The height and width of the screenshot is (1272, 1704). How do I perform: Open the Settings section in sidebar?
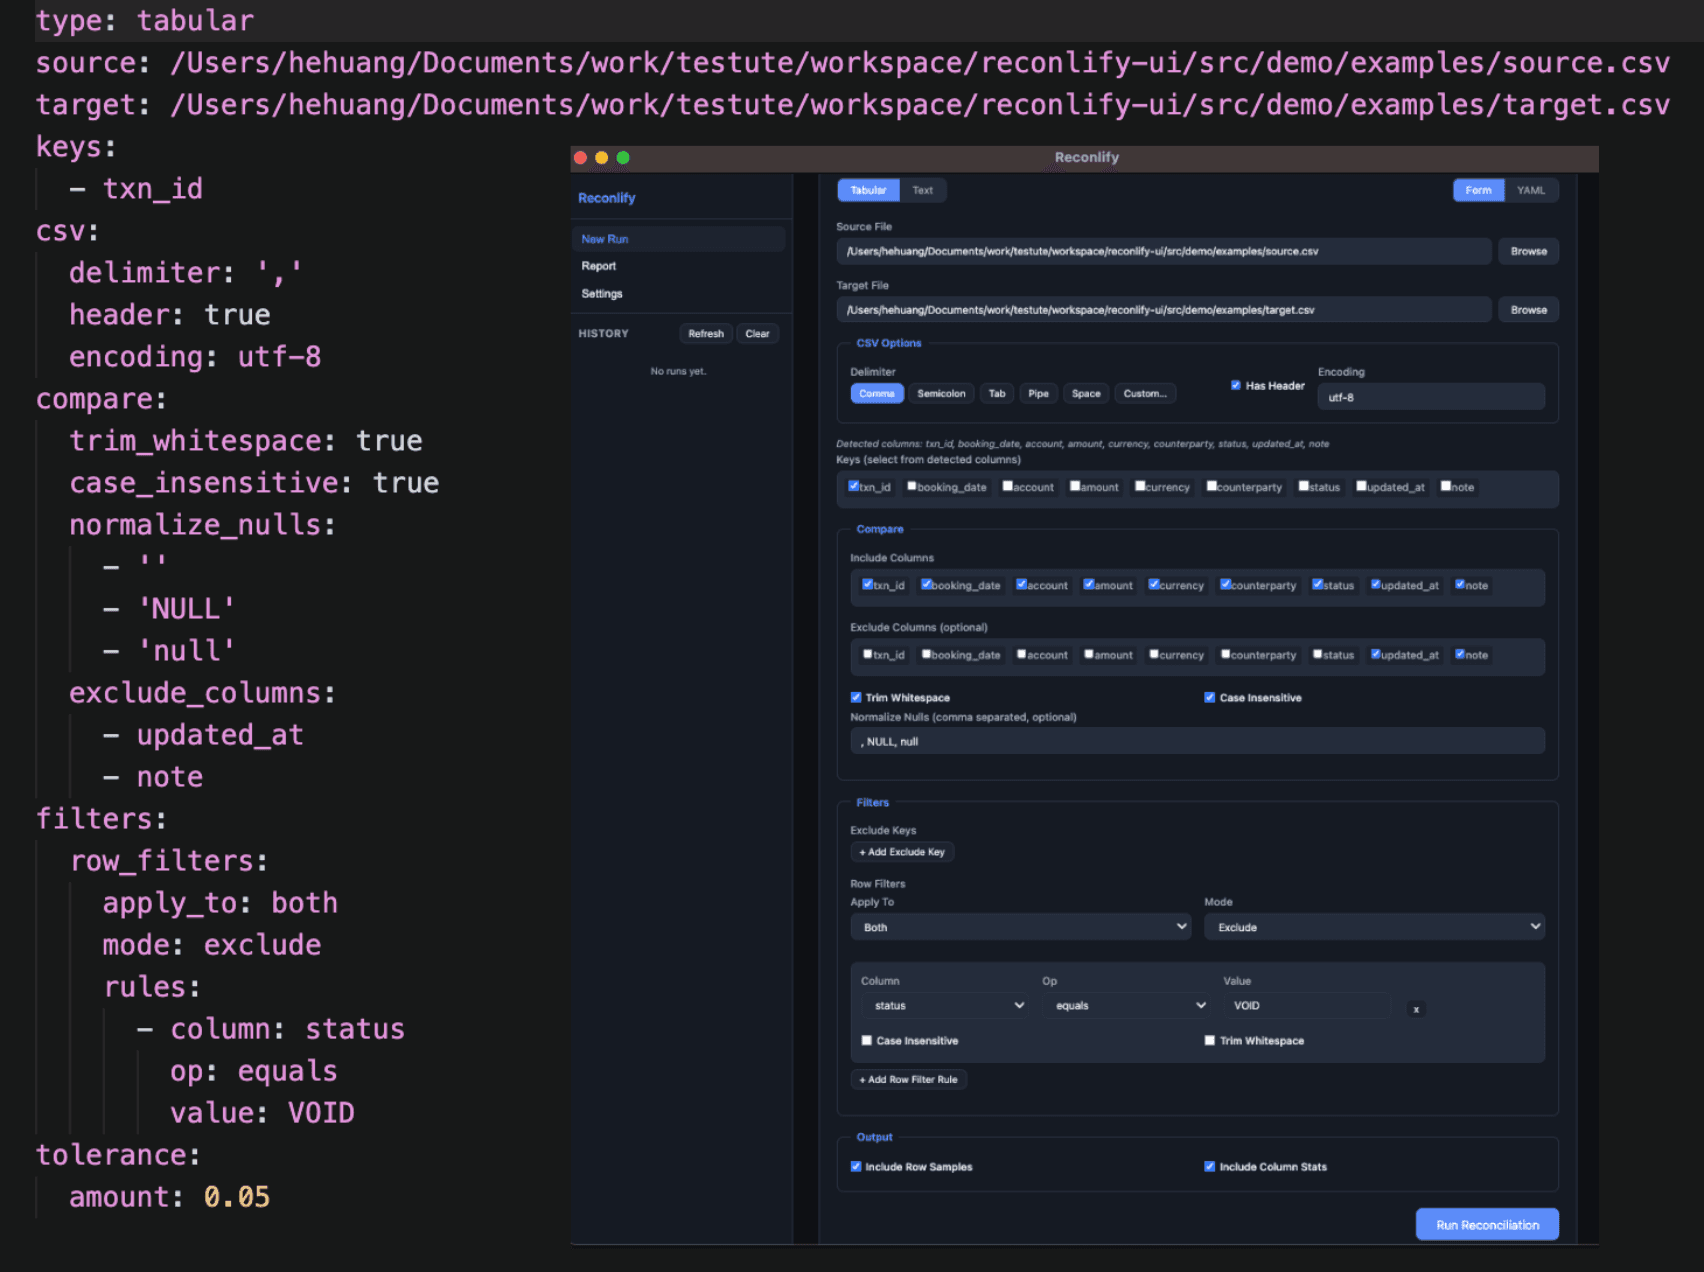point(602,293)
